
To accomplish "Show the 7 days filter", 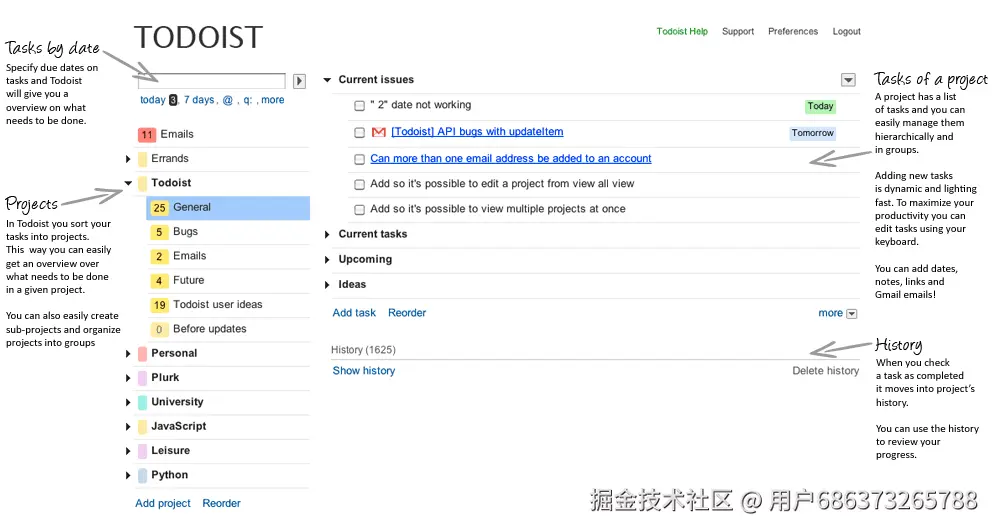I will pos(199,100).
